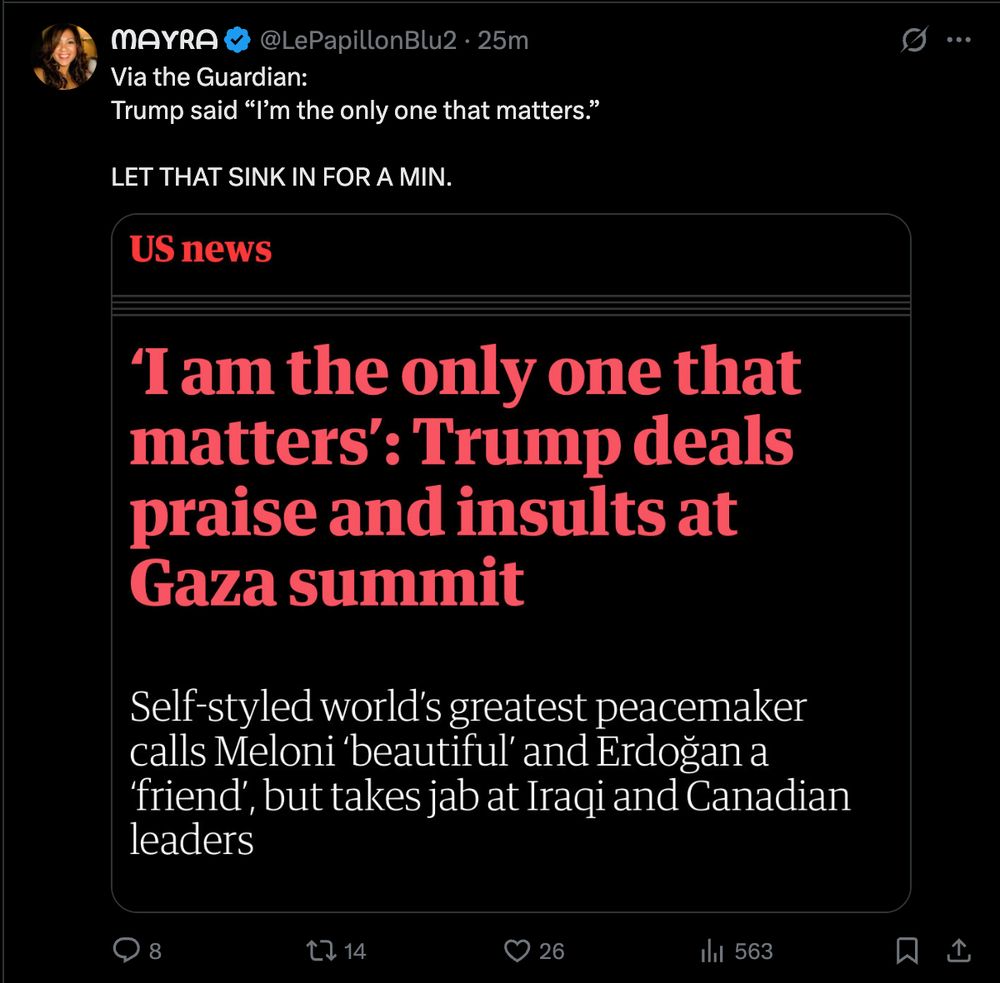Click the Grok circle-slash icon
The image size is (1000, 983).
[x=913, y=41]
